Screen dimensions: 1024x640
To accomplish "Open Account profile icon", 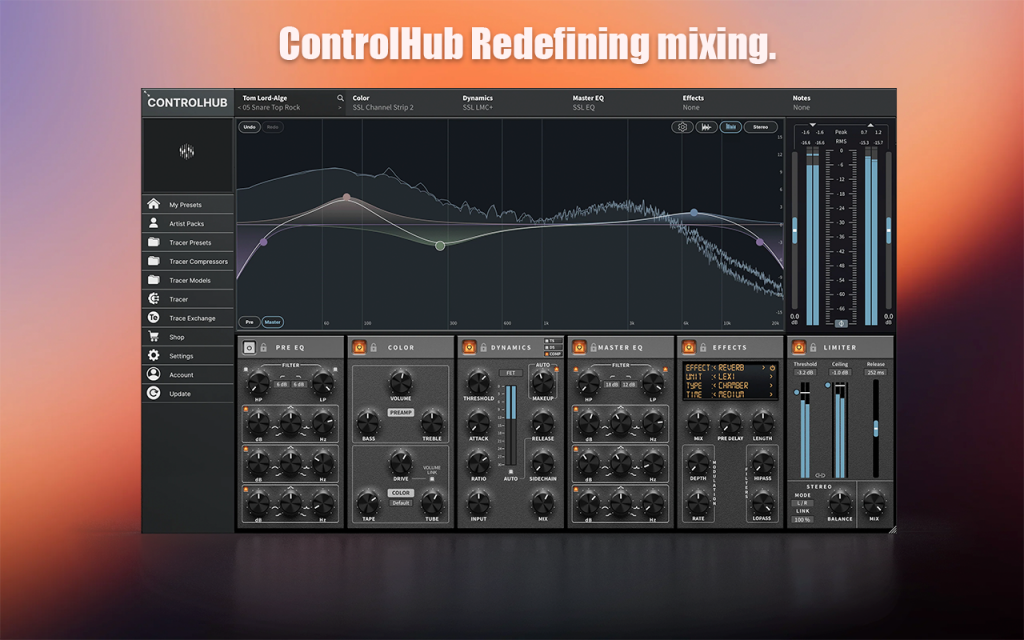I will click(x=153, y=374).
